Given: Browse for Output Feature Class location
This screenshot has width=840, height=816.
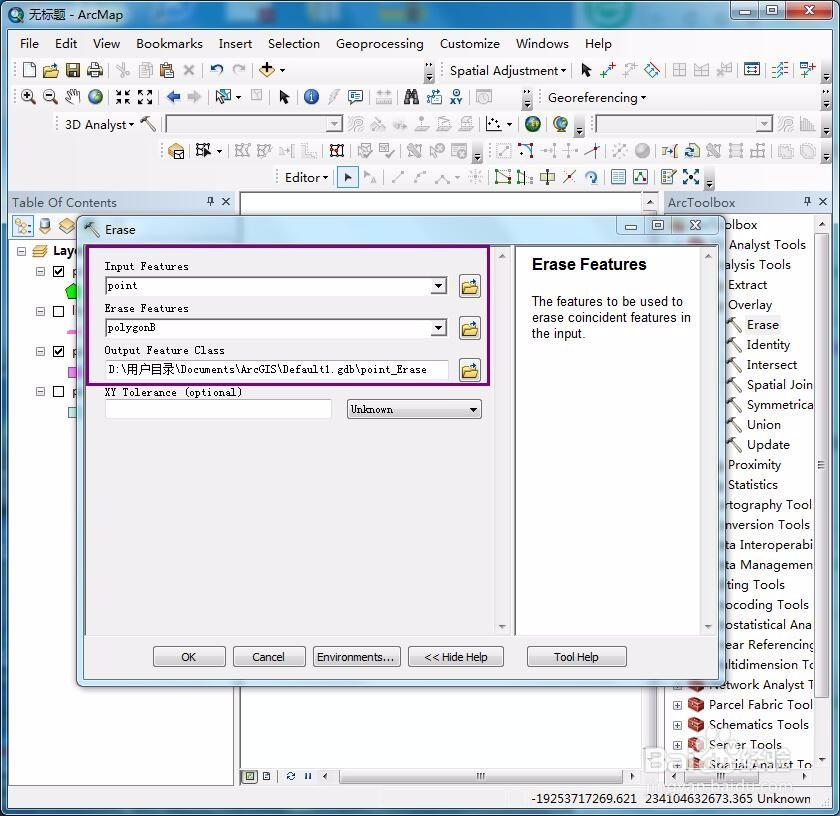Looking at the screenshot, I should [470, 370].
